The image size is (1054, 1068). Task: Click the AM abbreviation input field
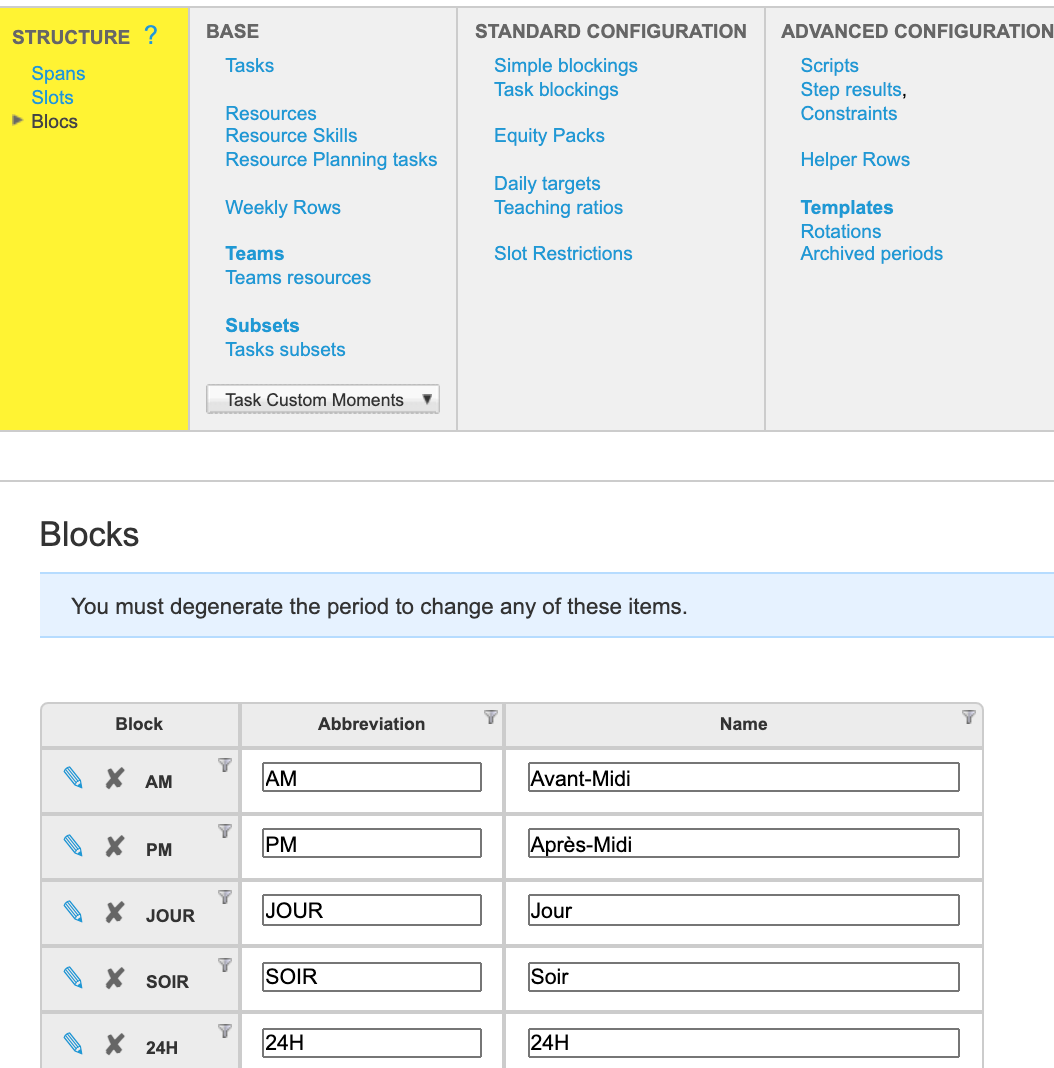(372, 778)
